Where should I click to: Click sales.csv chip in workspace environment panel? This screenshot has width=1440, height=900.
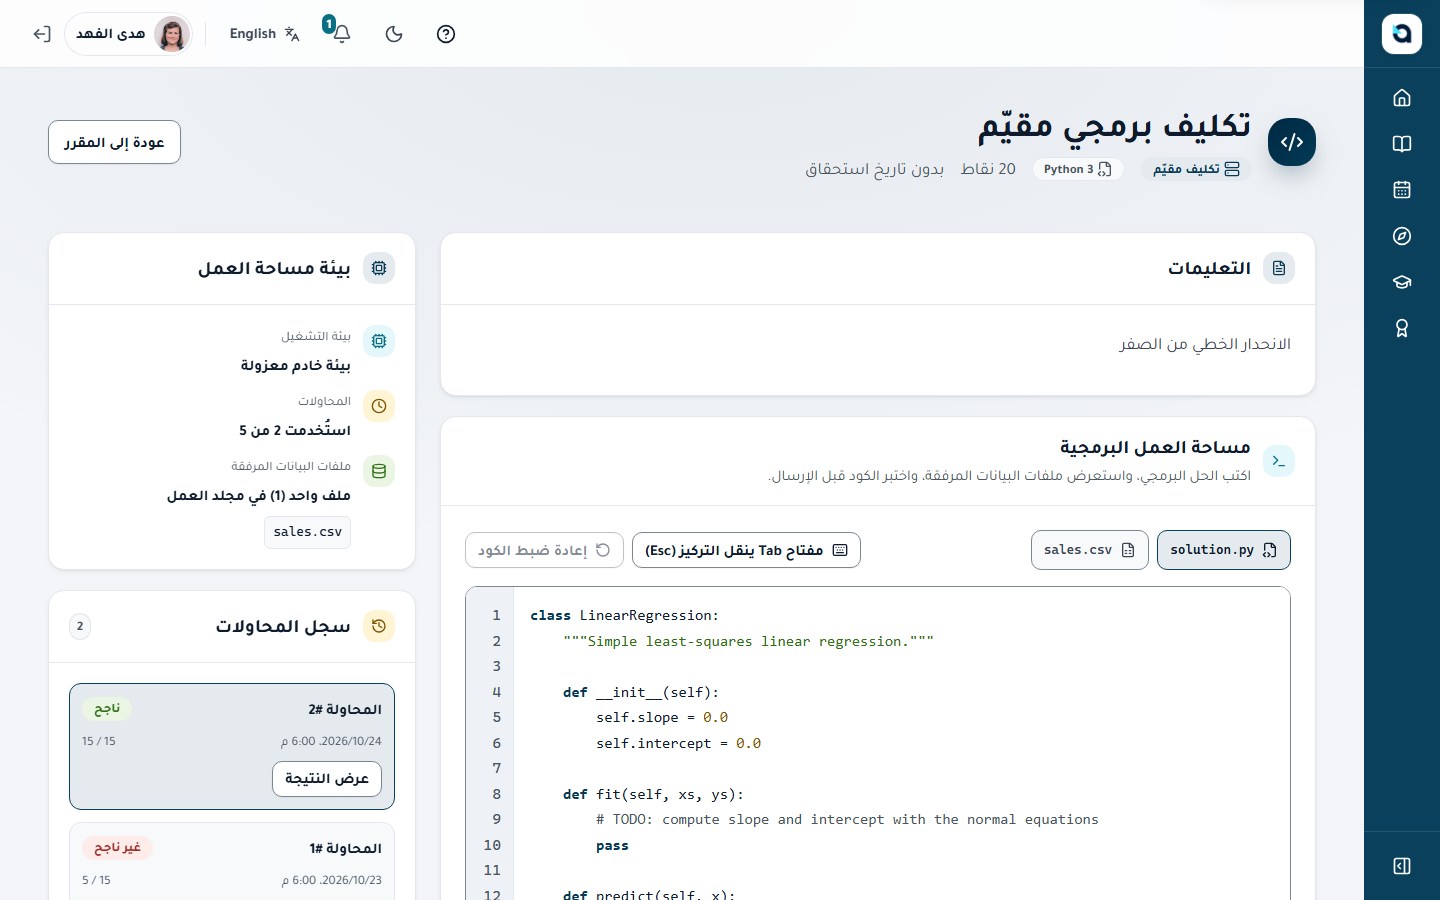[308, 532]
